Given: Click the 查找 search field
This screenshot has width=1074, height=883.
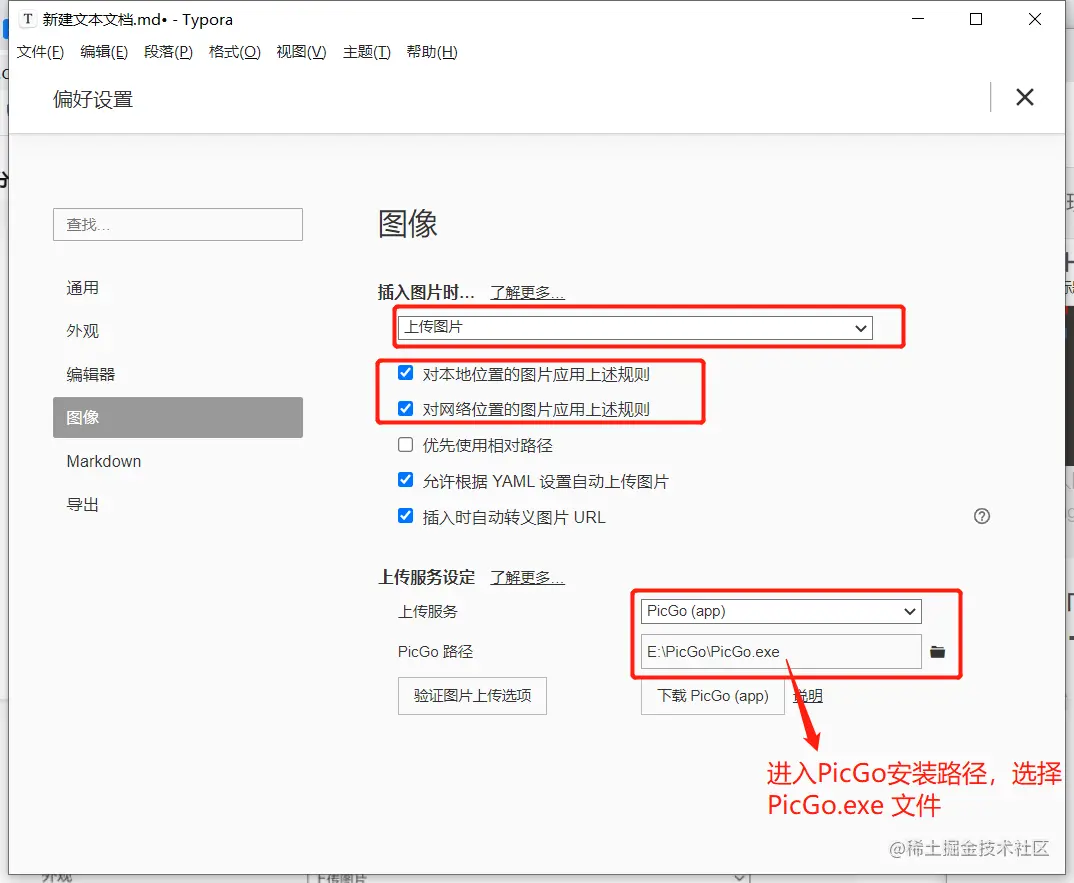Looking at the screenshot, I should pyautogui.click(x=177, y=224).
